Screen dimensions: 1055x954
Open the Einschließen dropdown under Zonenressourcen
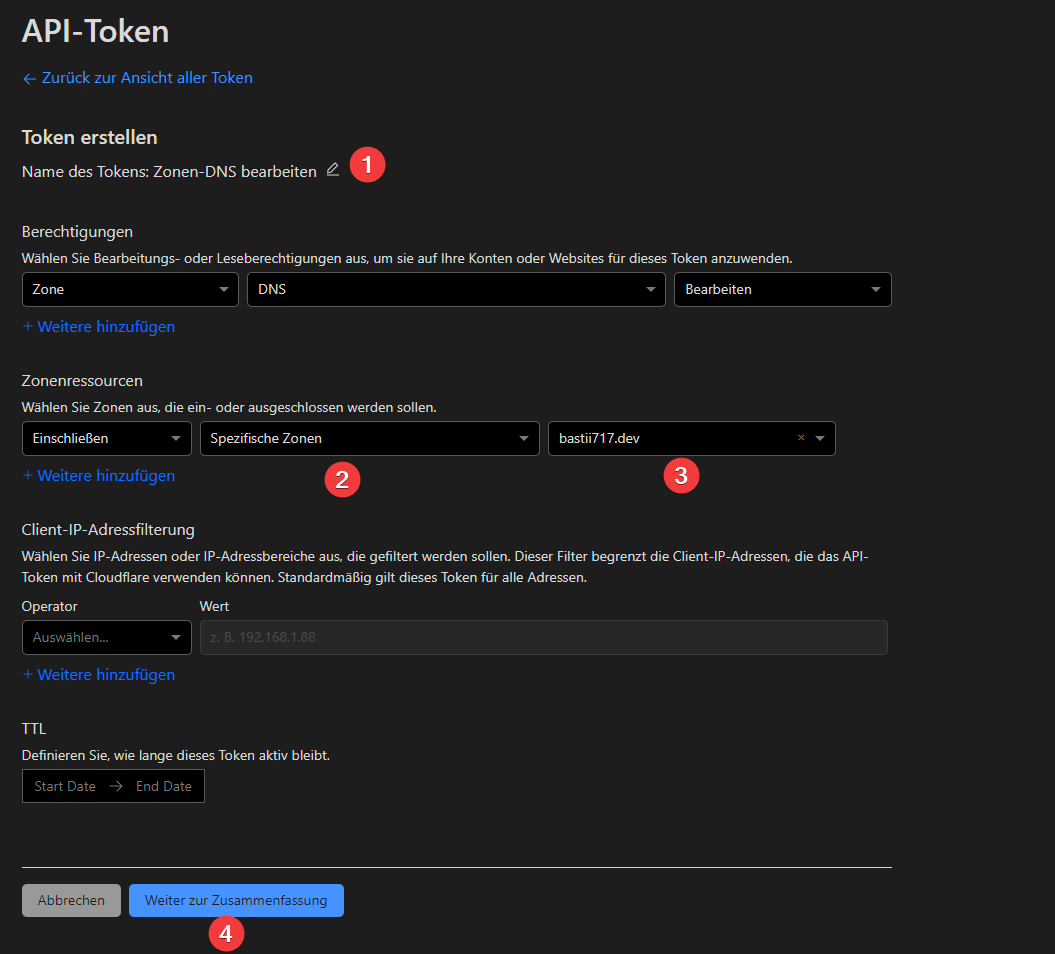click(x=106, y=438)
